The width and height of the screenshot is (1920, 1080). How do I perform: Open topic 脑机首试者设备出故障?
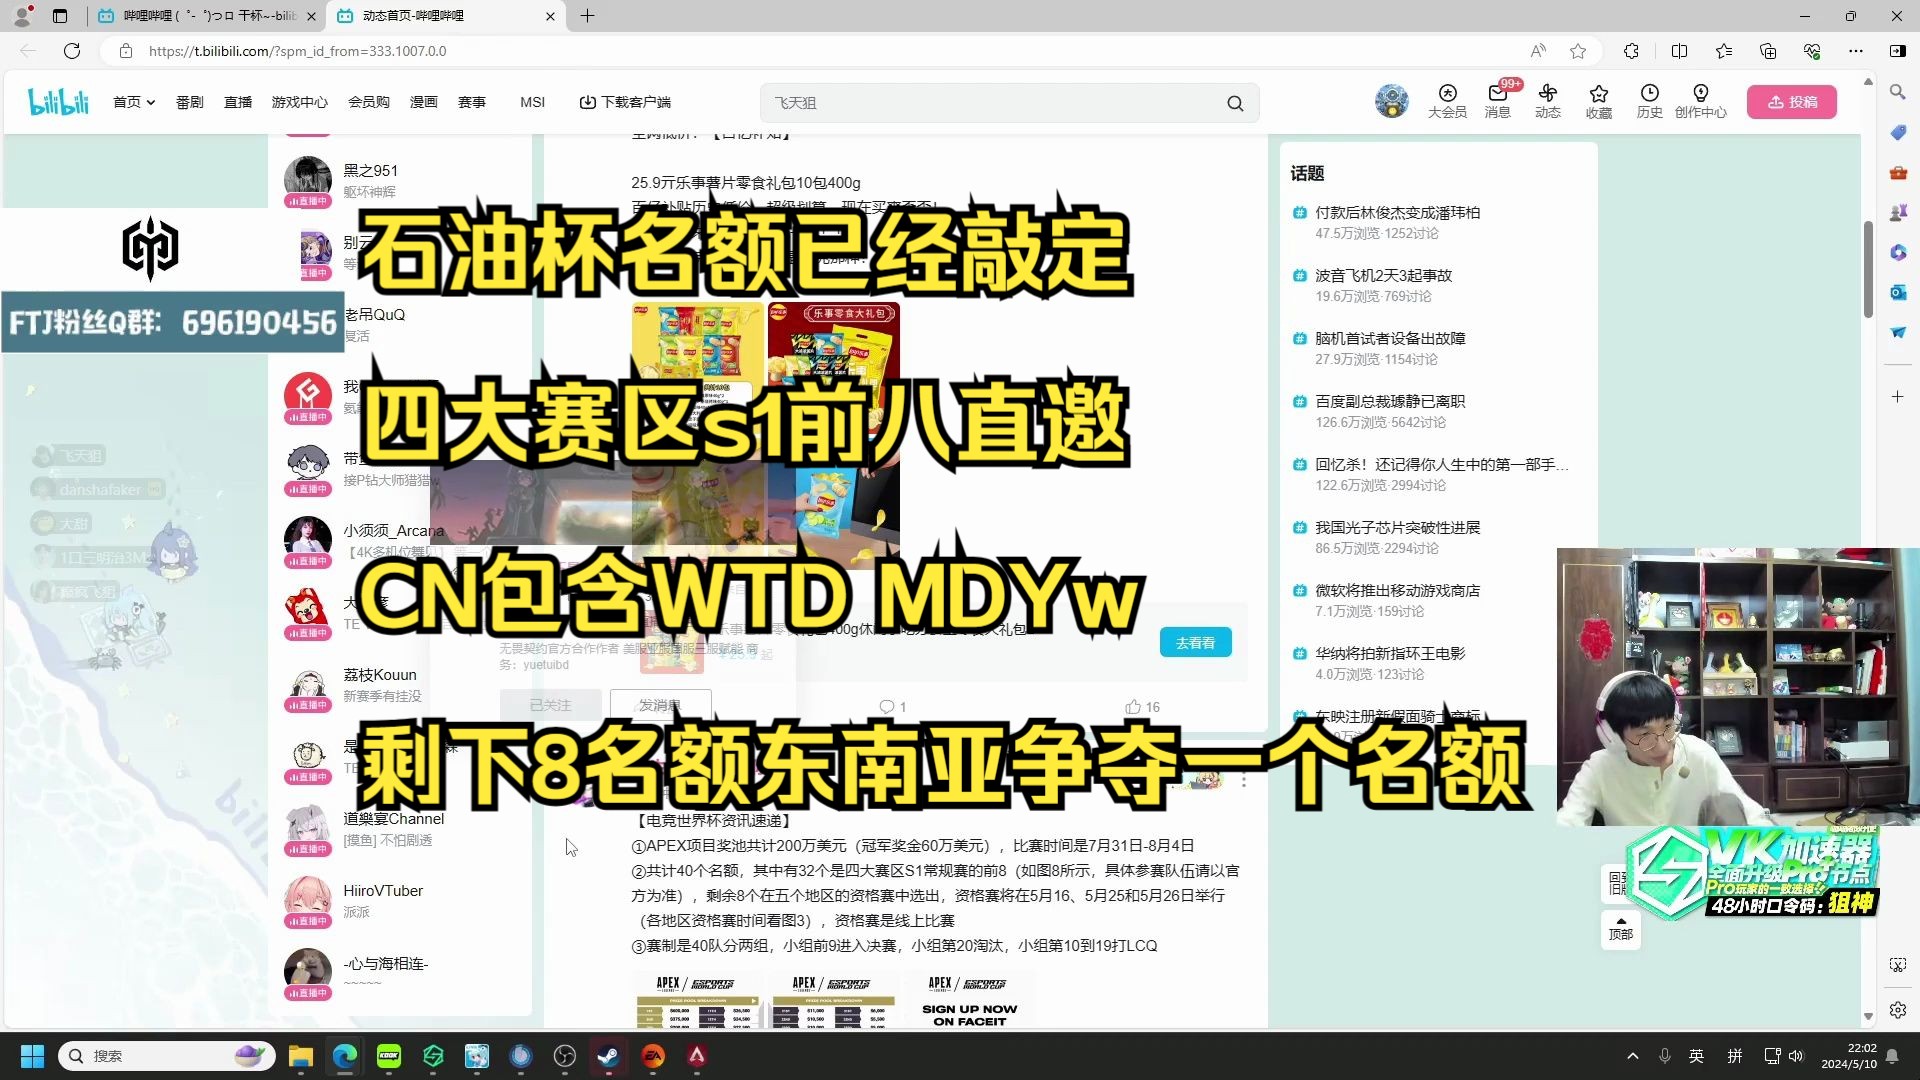tap(1390, 339)
